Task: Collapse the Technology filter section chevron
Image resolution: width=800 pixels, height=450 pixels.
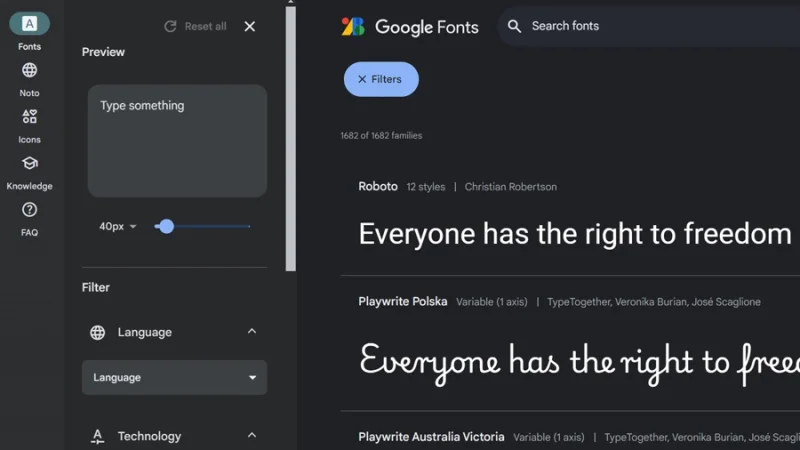Action: coord(252,436)
